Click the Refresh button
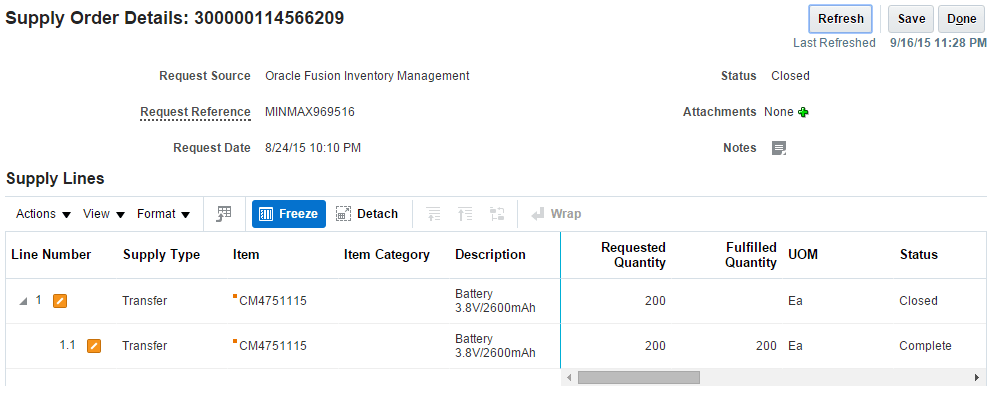This screenshot has height=393, width=992. tap(841, 19)
